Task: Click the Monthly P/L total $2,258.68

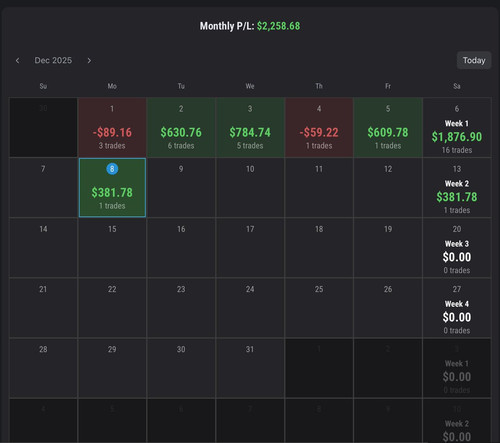Action: click(x=250, y=26)
